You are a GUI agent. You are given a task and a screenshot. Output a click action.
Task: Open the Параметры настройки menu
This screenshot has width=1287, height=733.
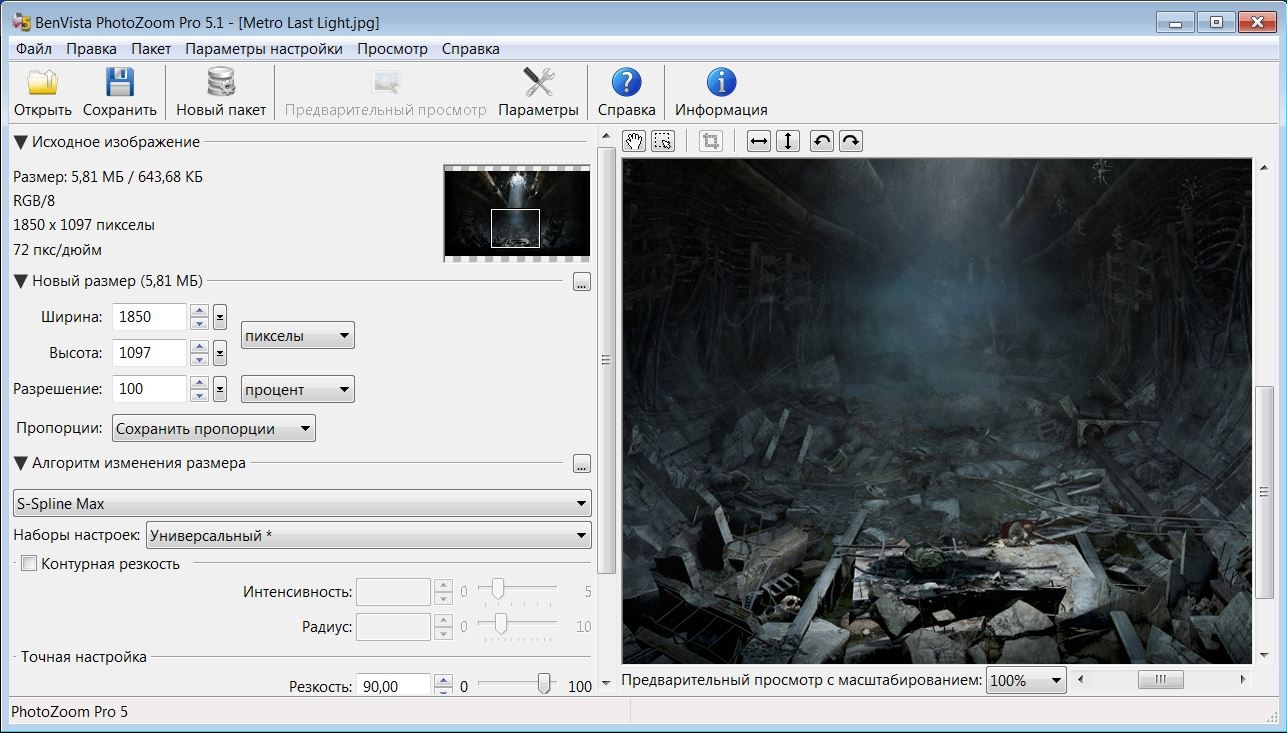(x=264, y=48)
